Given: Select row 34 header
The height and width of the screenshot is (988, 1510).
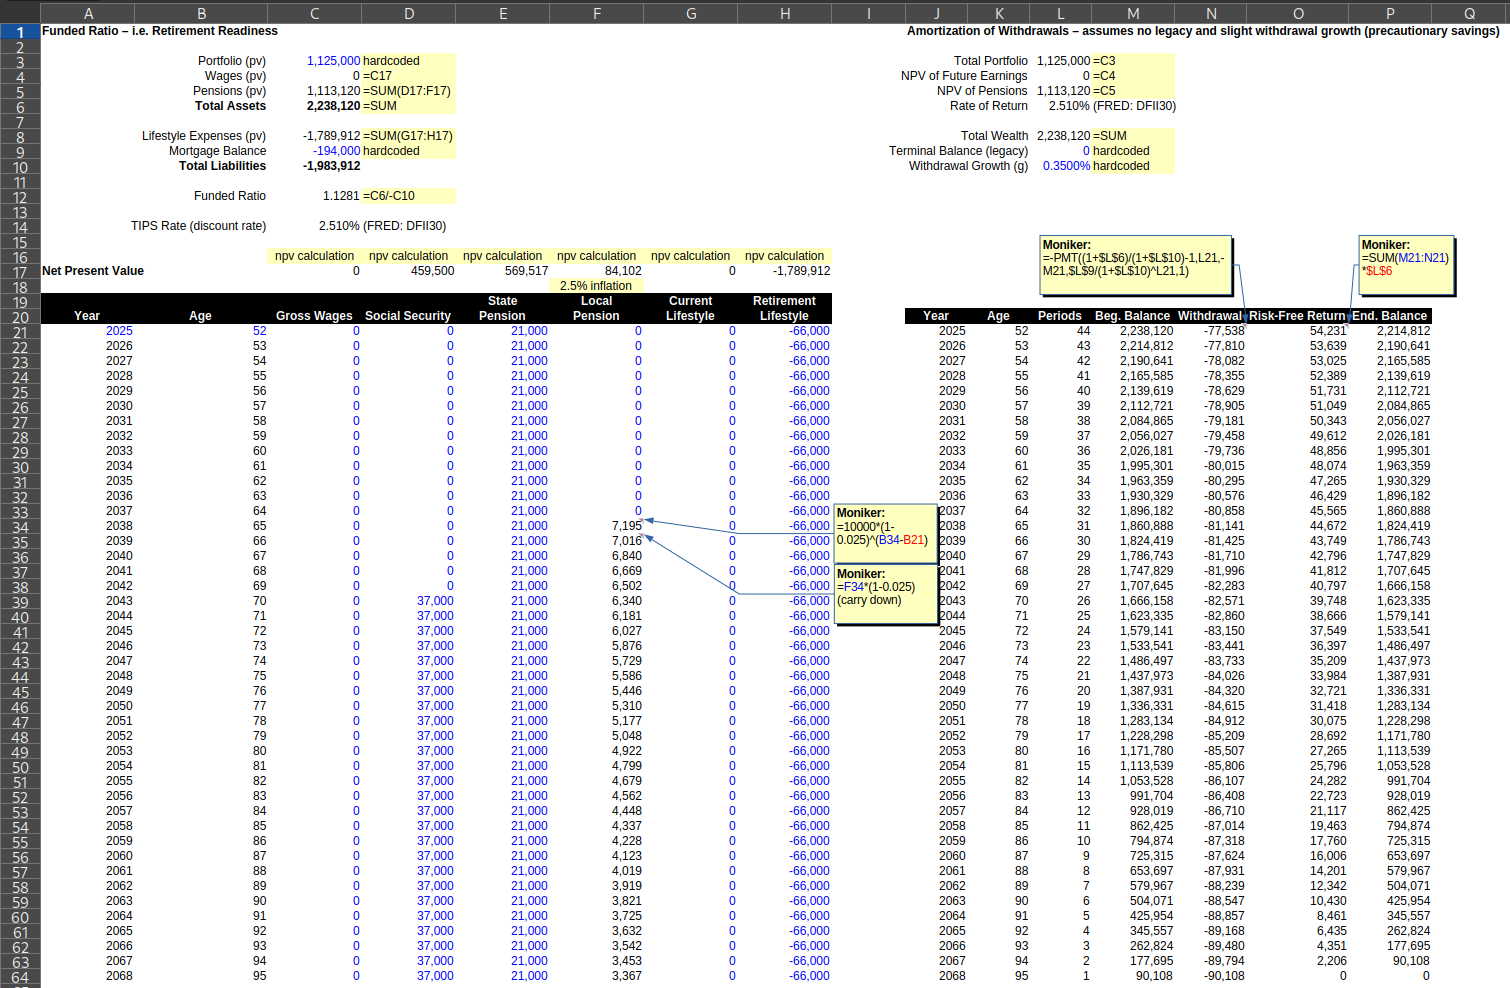Looking at the screenshot, I should pos(19,527).
